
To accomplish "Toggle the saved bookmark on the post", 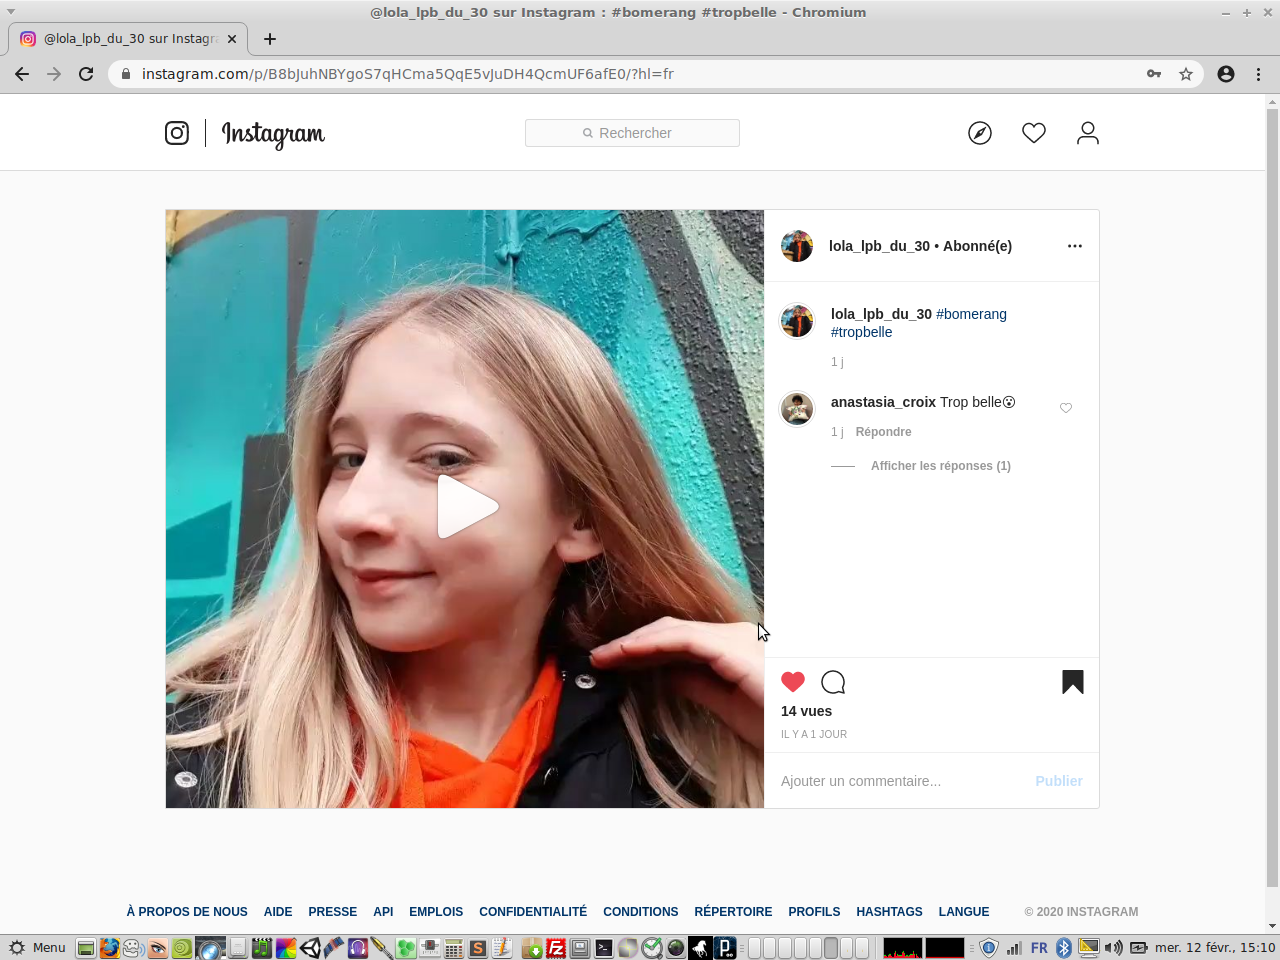I will click(1072, 682).
